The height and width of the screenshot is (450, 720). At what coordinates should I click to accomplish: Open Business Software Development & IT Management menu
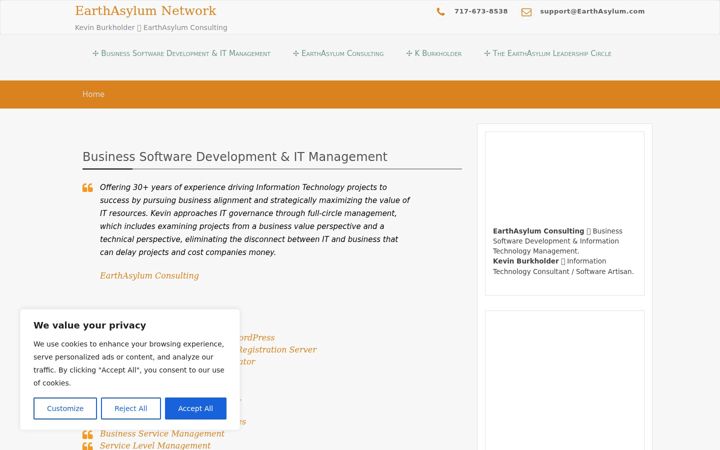(x=181, y=53)
